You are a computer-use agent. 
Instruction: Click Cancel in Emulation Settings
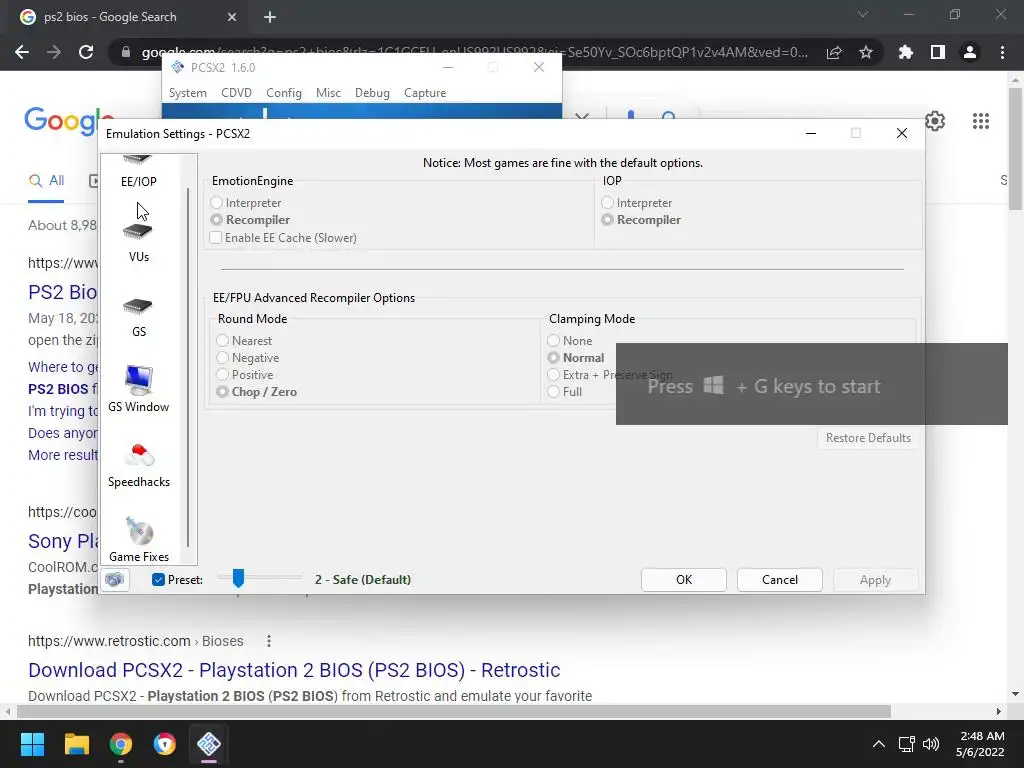coord(780,580)
